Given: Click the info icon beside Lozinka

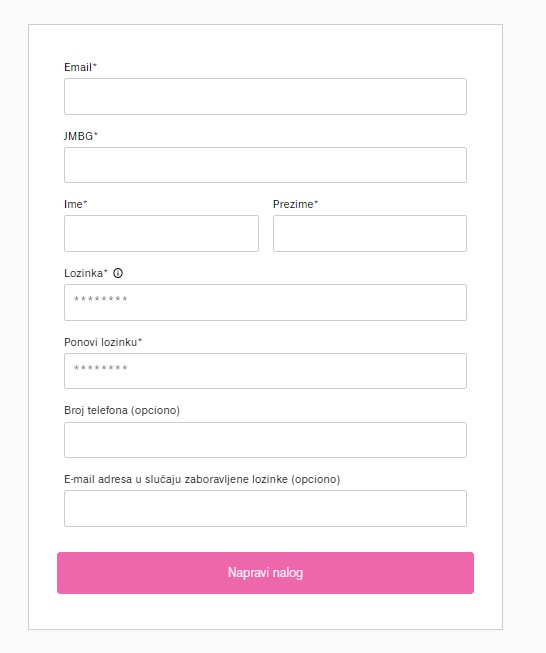Looking at the screenshot, I should [x=118, y=273].
